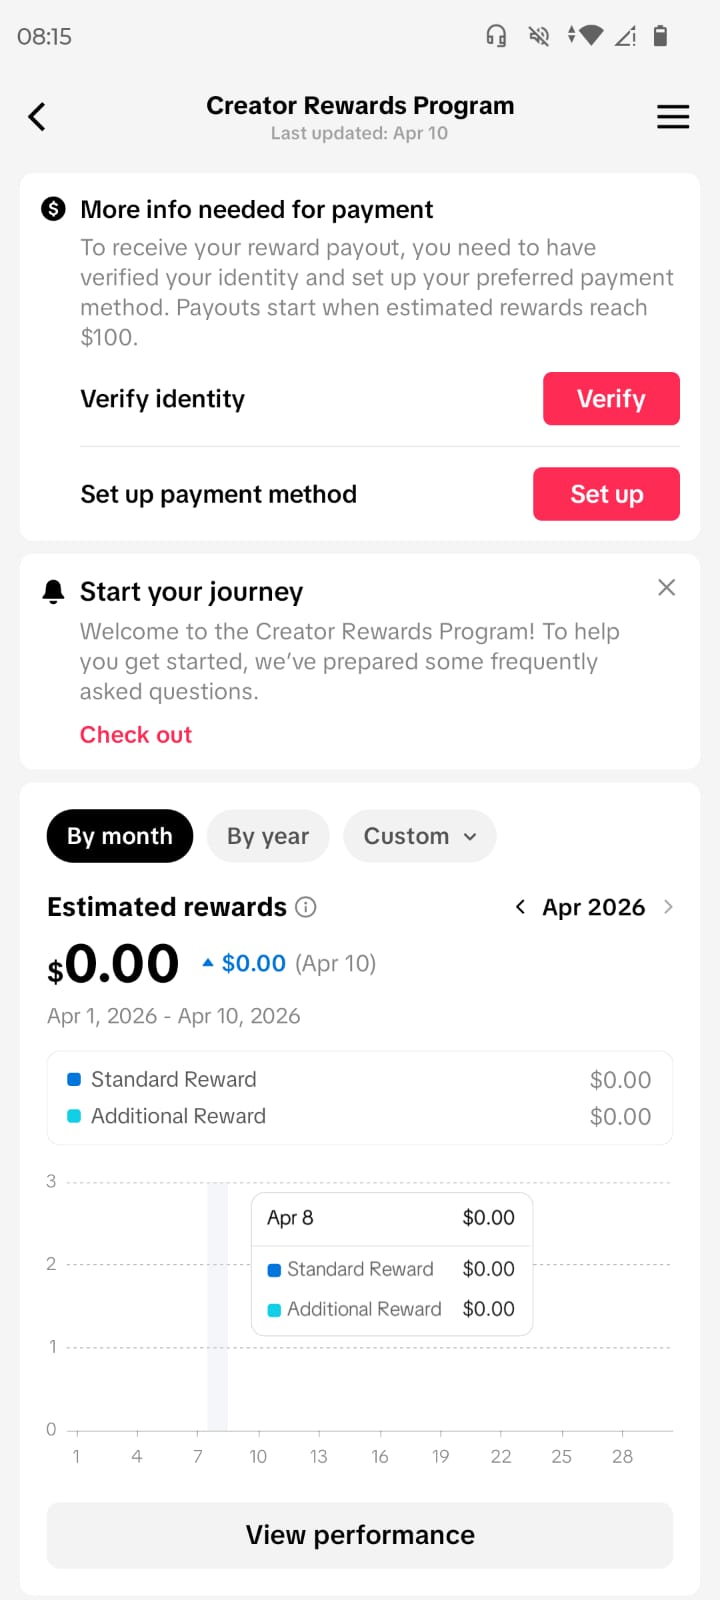Expand the Custom date range dropdown

point(420,836)
